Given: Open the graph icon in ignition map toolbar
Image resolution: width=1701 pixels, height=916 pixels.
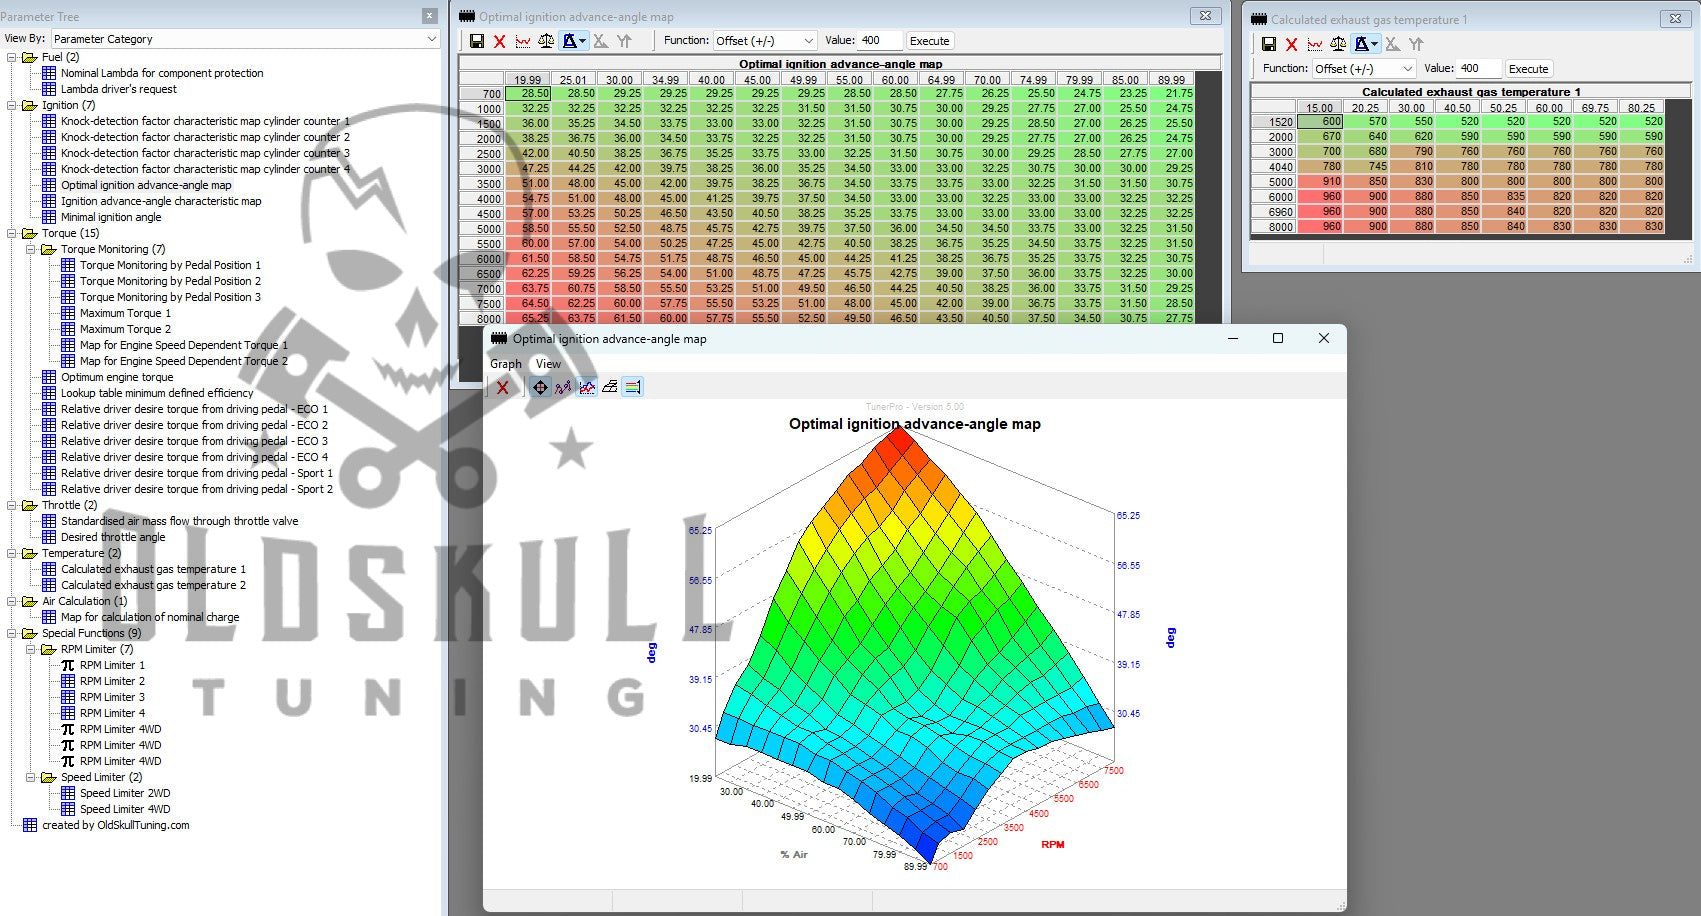Looking at the screenshot, I should click(523, 41).
